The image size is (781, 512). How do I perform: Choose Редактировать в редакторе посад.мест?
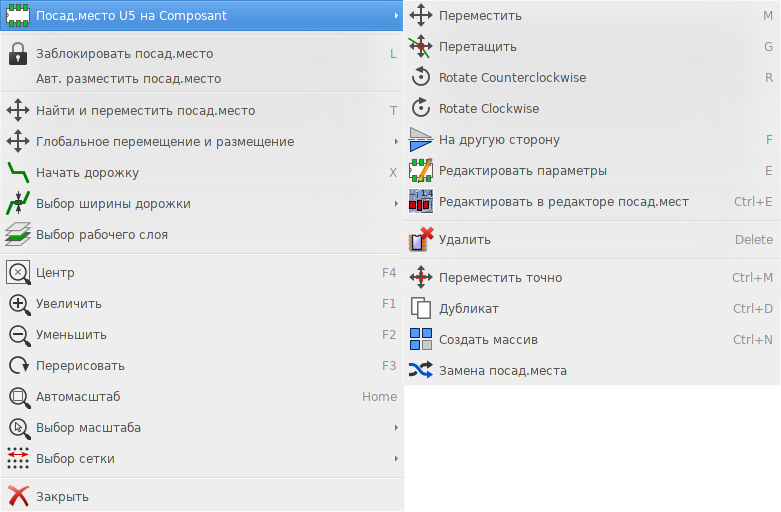[x=592, y=202]
